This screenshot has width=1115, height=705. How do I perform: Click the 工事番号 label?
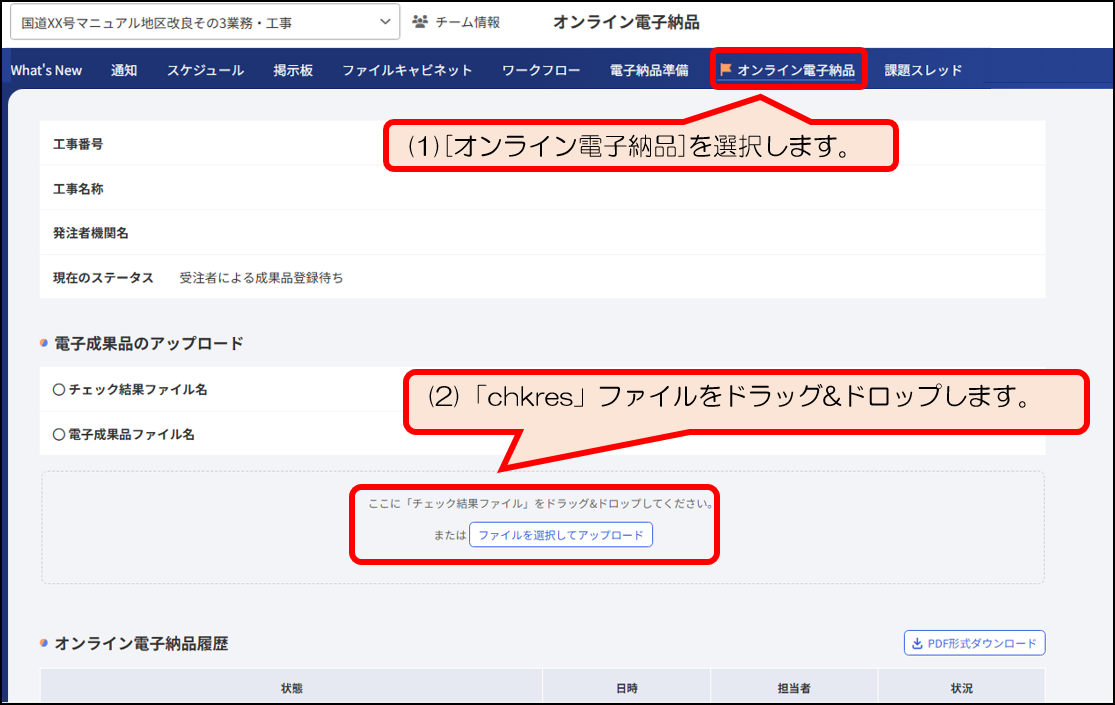pyautogui.click(x=78, y=144)
